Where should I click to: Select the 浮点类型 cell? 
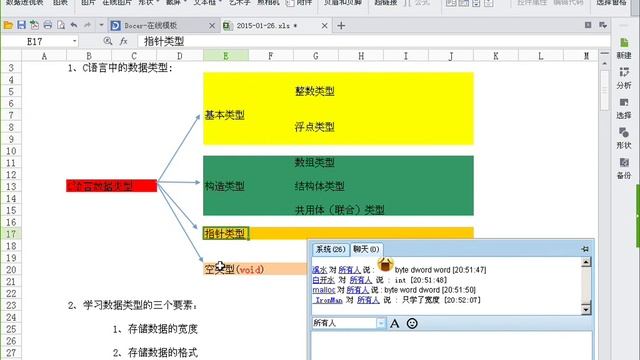(x=315, y=127)
